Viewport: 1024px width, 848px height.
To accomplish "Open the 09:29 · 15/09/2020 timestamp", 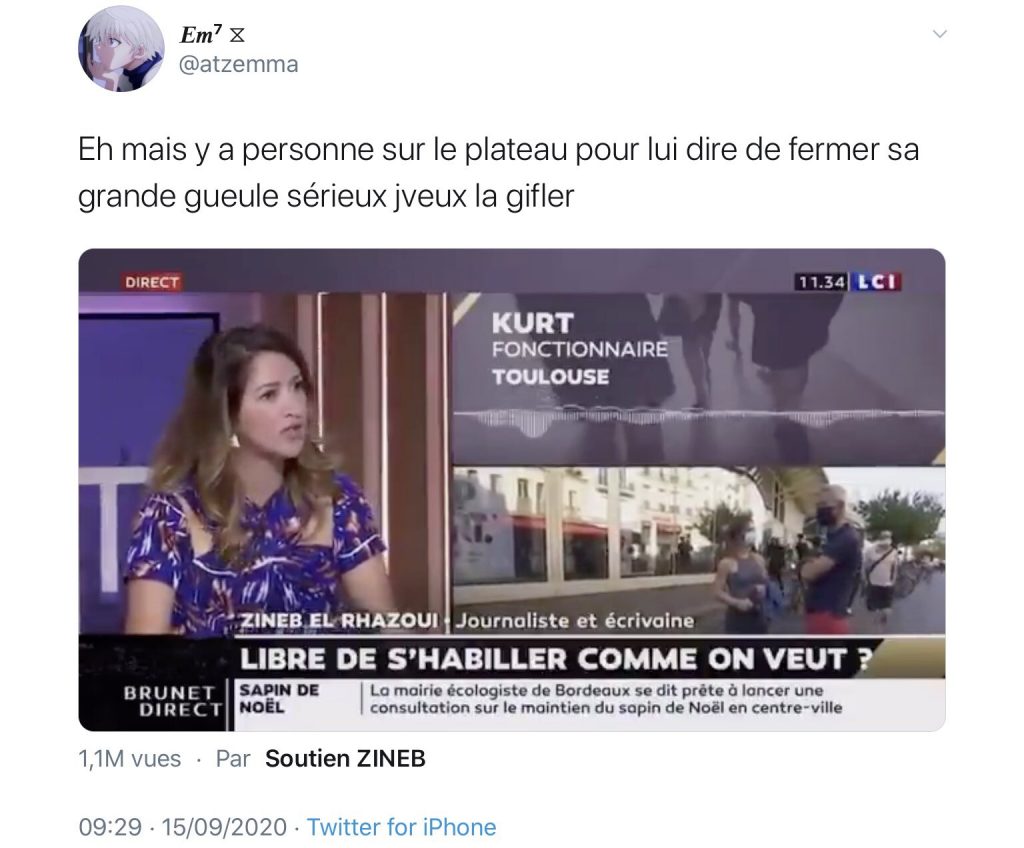I will coord(182,826).
